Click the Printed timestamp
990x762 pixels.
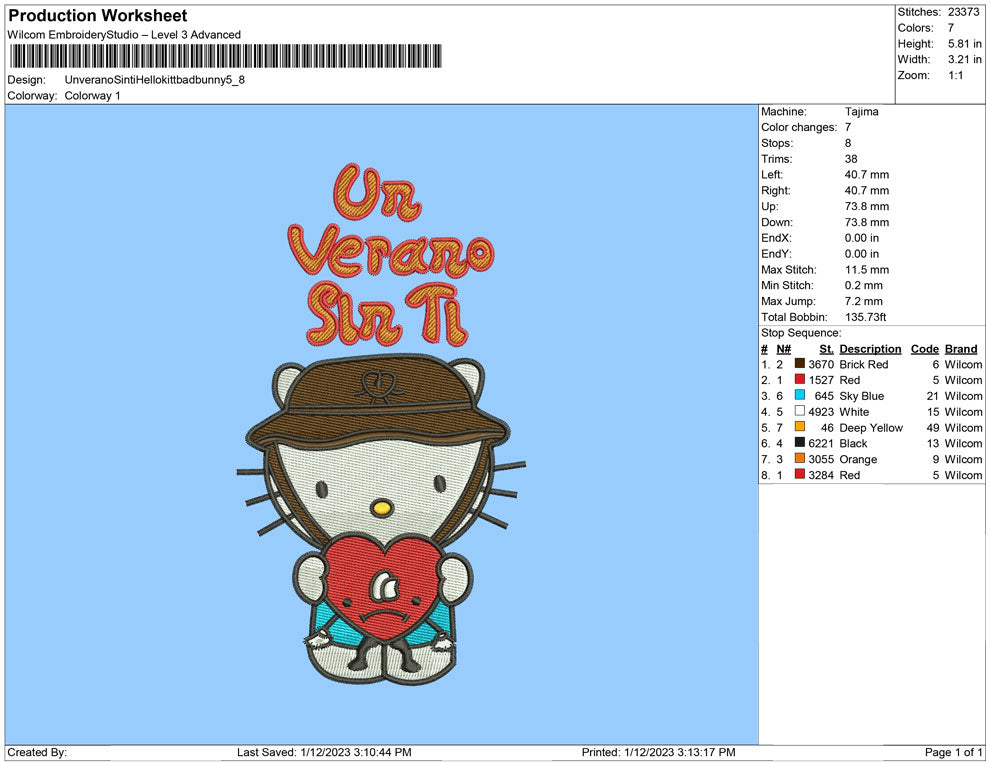click(x=659, y=752)
